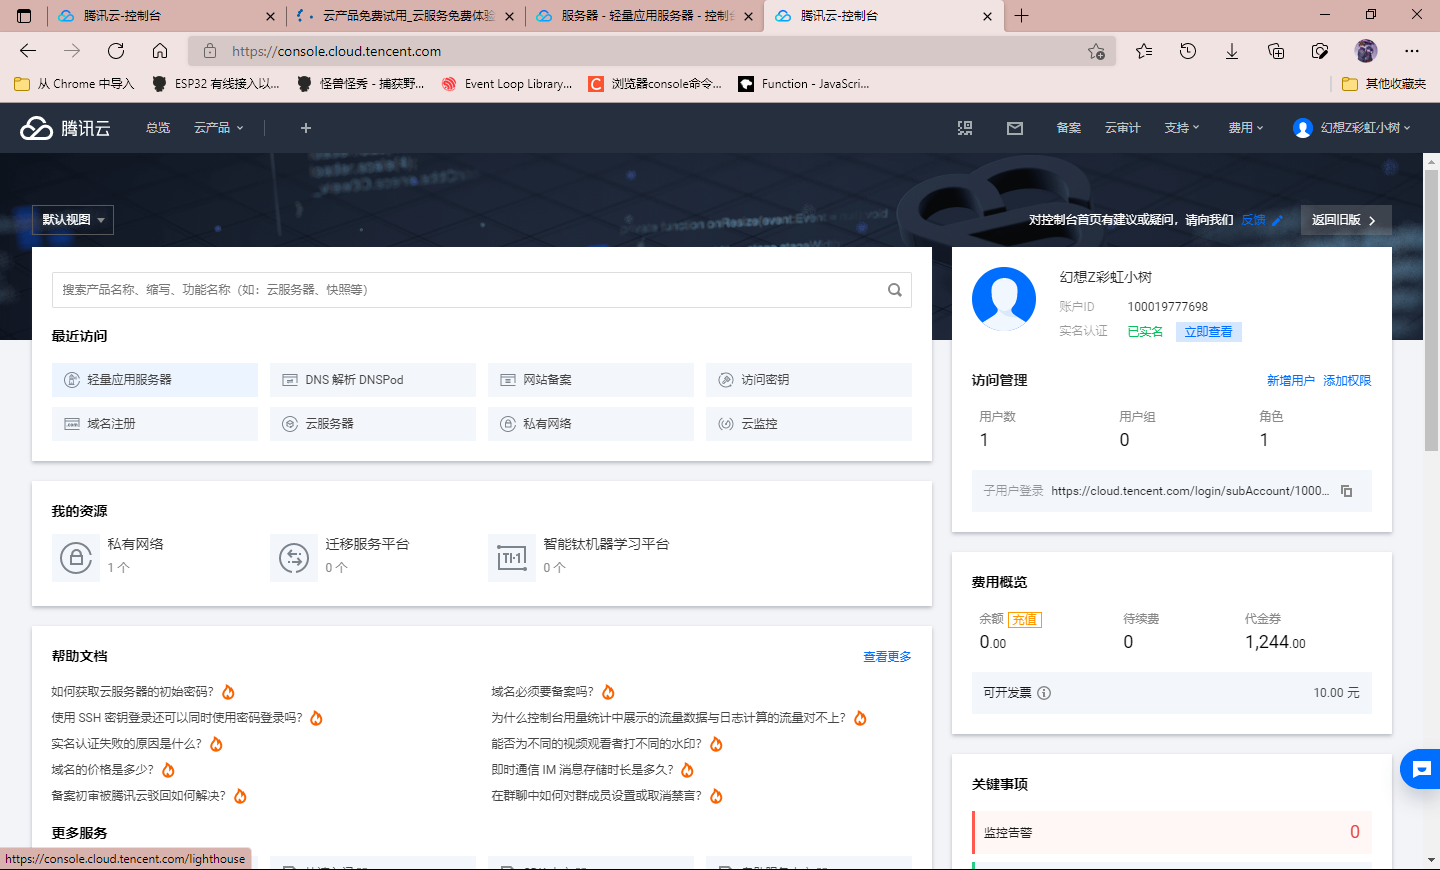Open browser settings ellipsis menu
This screenshot has width=1440, height=870.
[x=1412, y=51]
